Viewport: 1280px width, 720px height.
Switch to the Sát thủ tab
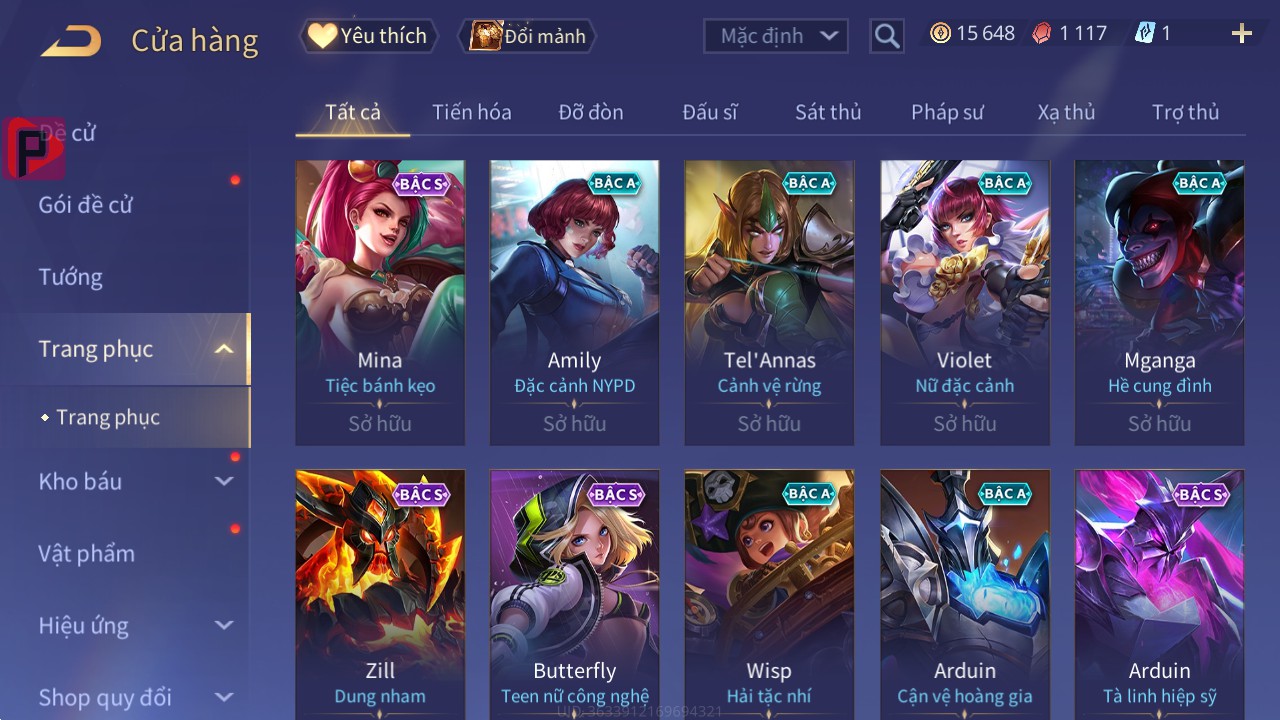[x=828, y=112]
